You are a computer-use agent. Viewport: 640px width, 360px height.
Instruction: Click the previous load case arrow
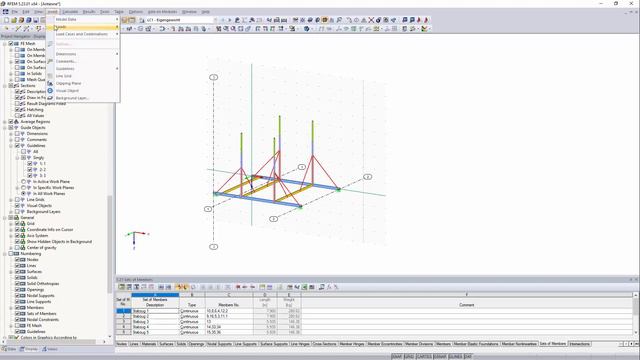222,20
